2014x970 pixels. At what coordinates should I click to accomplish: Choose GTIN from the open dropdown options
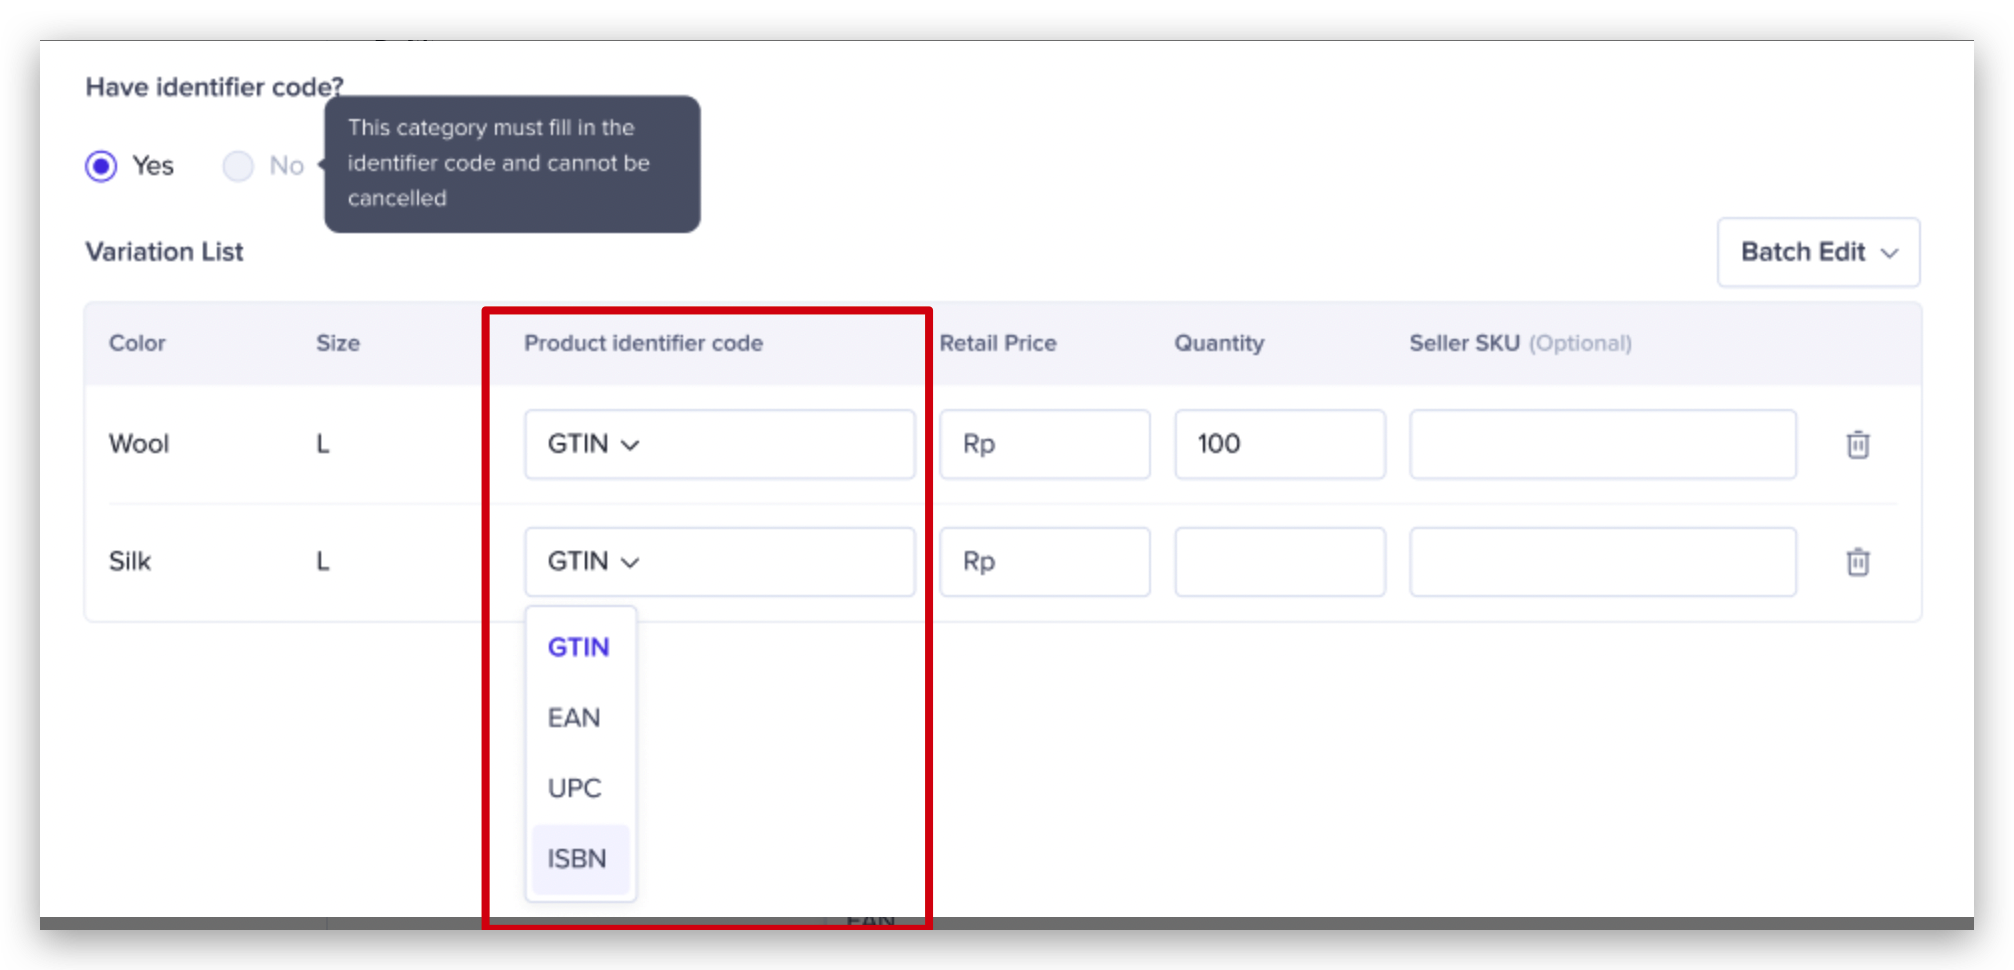(x=577, y=647)
